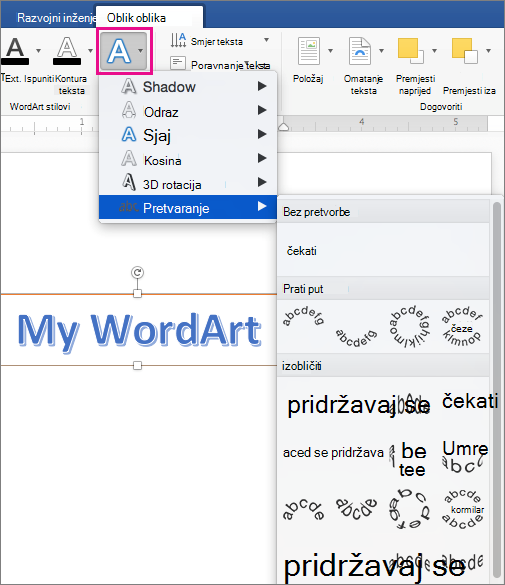Screen dimensions: 505x585
Task: Open the Text Outline dropdown arrow
Action: pos(90,50)
